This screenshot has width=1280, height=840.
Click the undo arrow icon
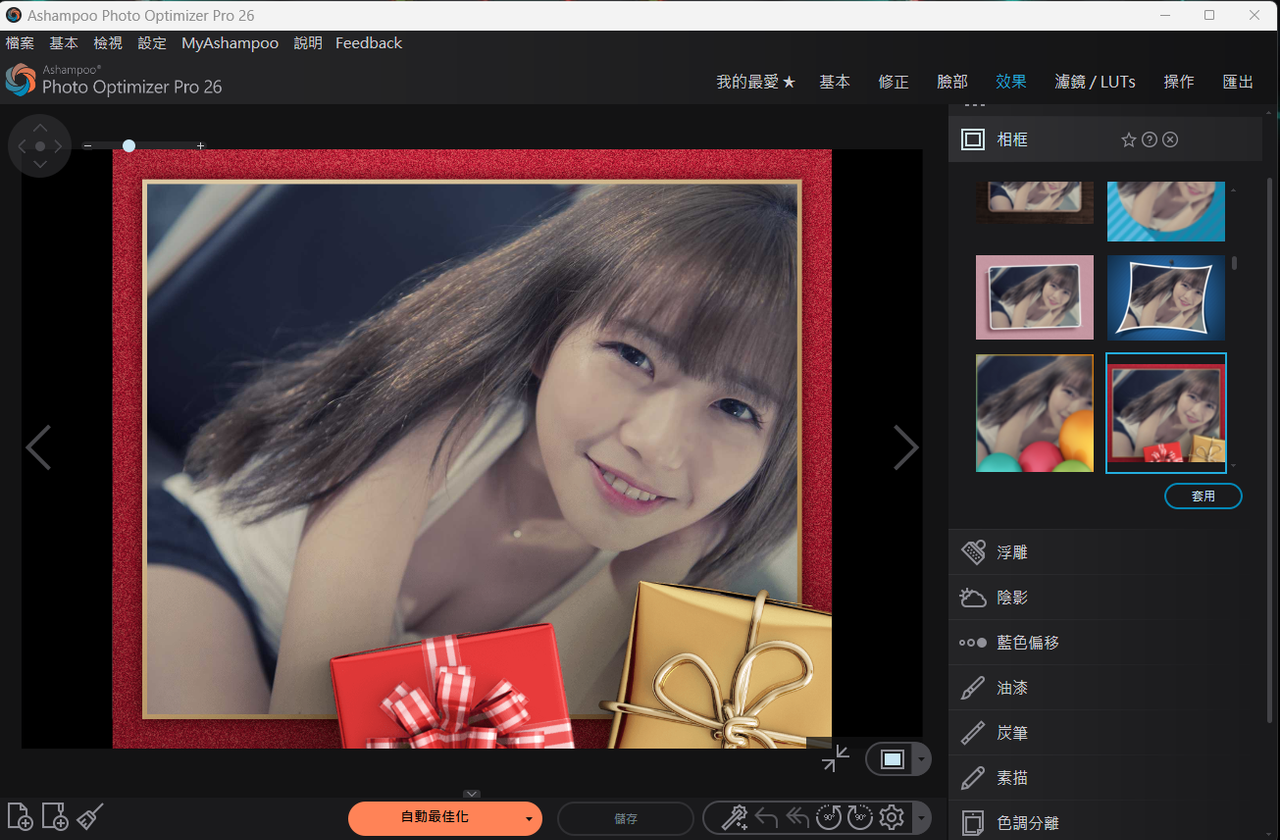(767, 817)
